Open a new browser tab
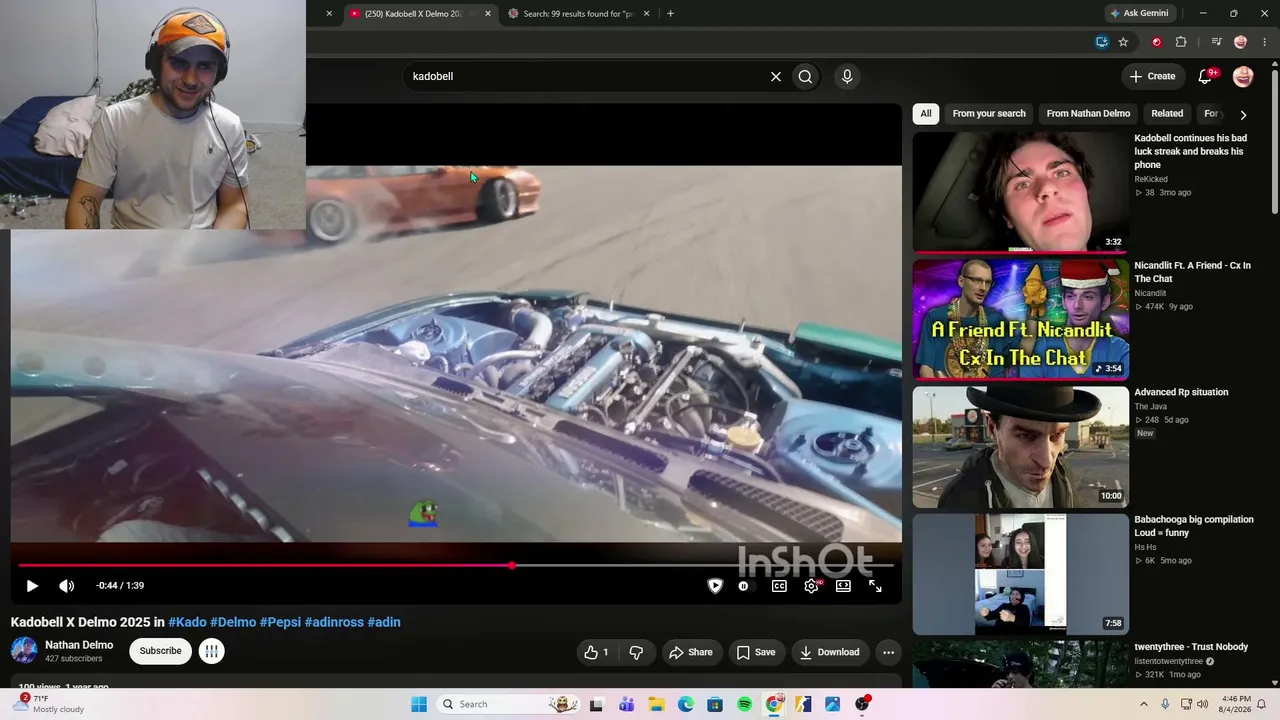 (x=670, y=14)
